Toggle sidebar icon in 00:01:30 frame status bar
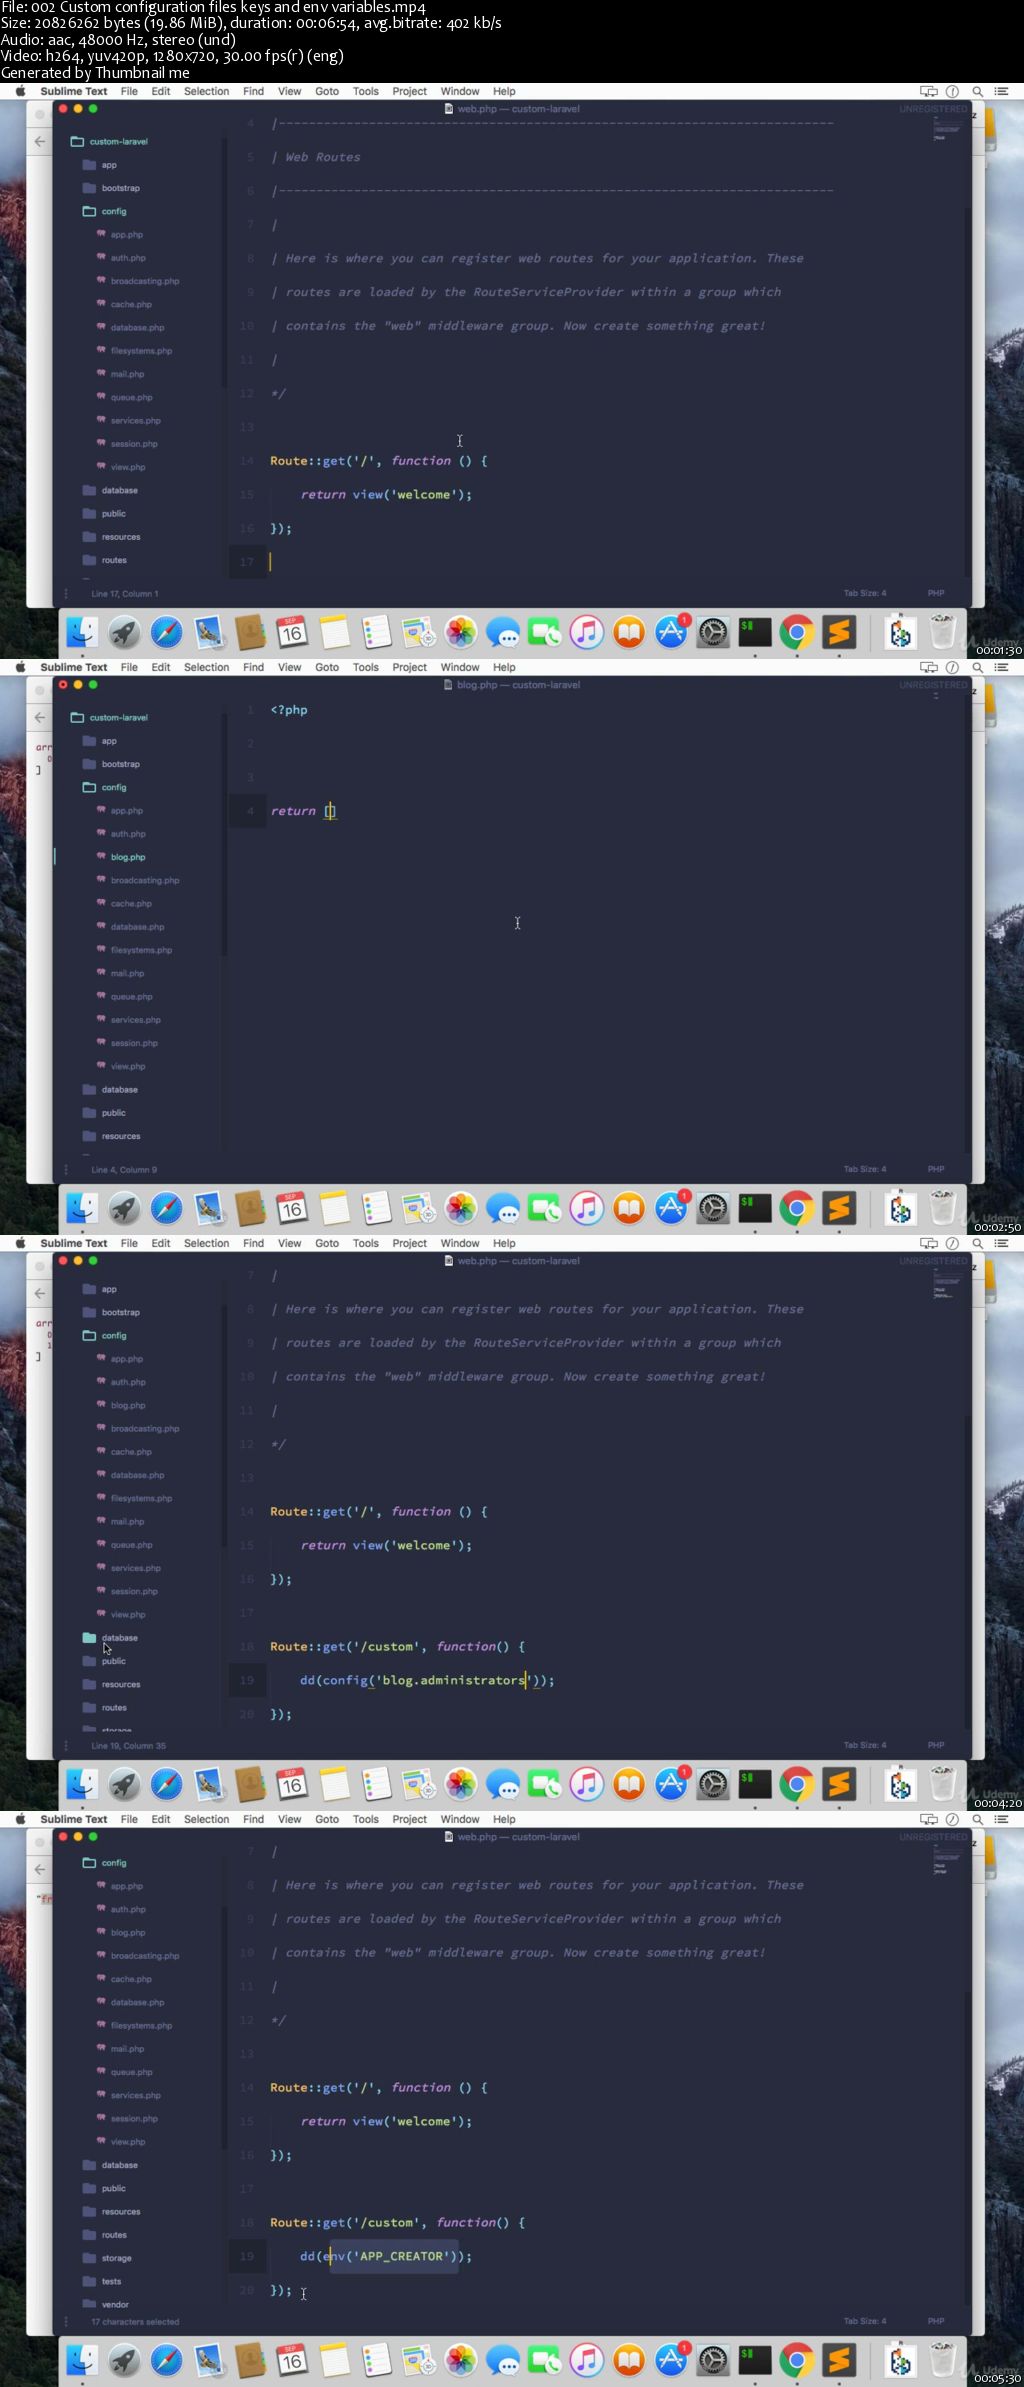Image resolution: width=1024 pixels, height=2387 pixels. 67,593
